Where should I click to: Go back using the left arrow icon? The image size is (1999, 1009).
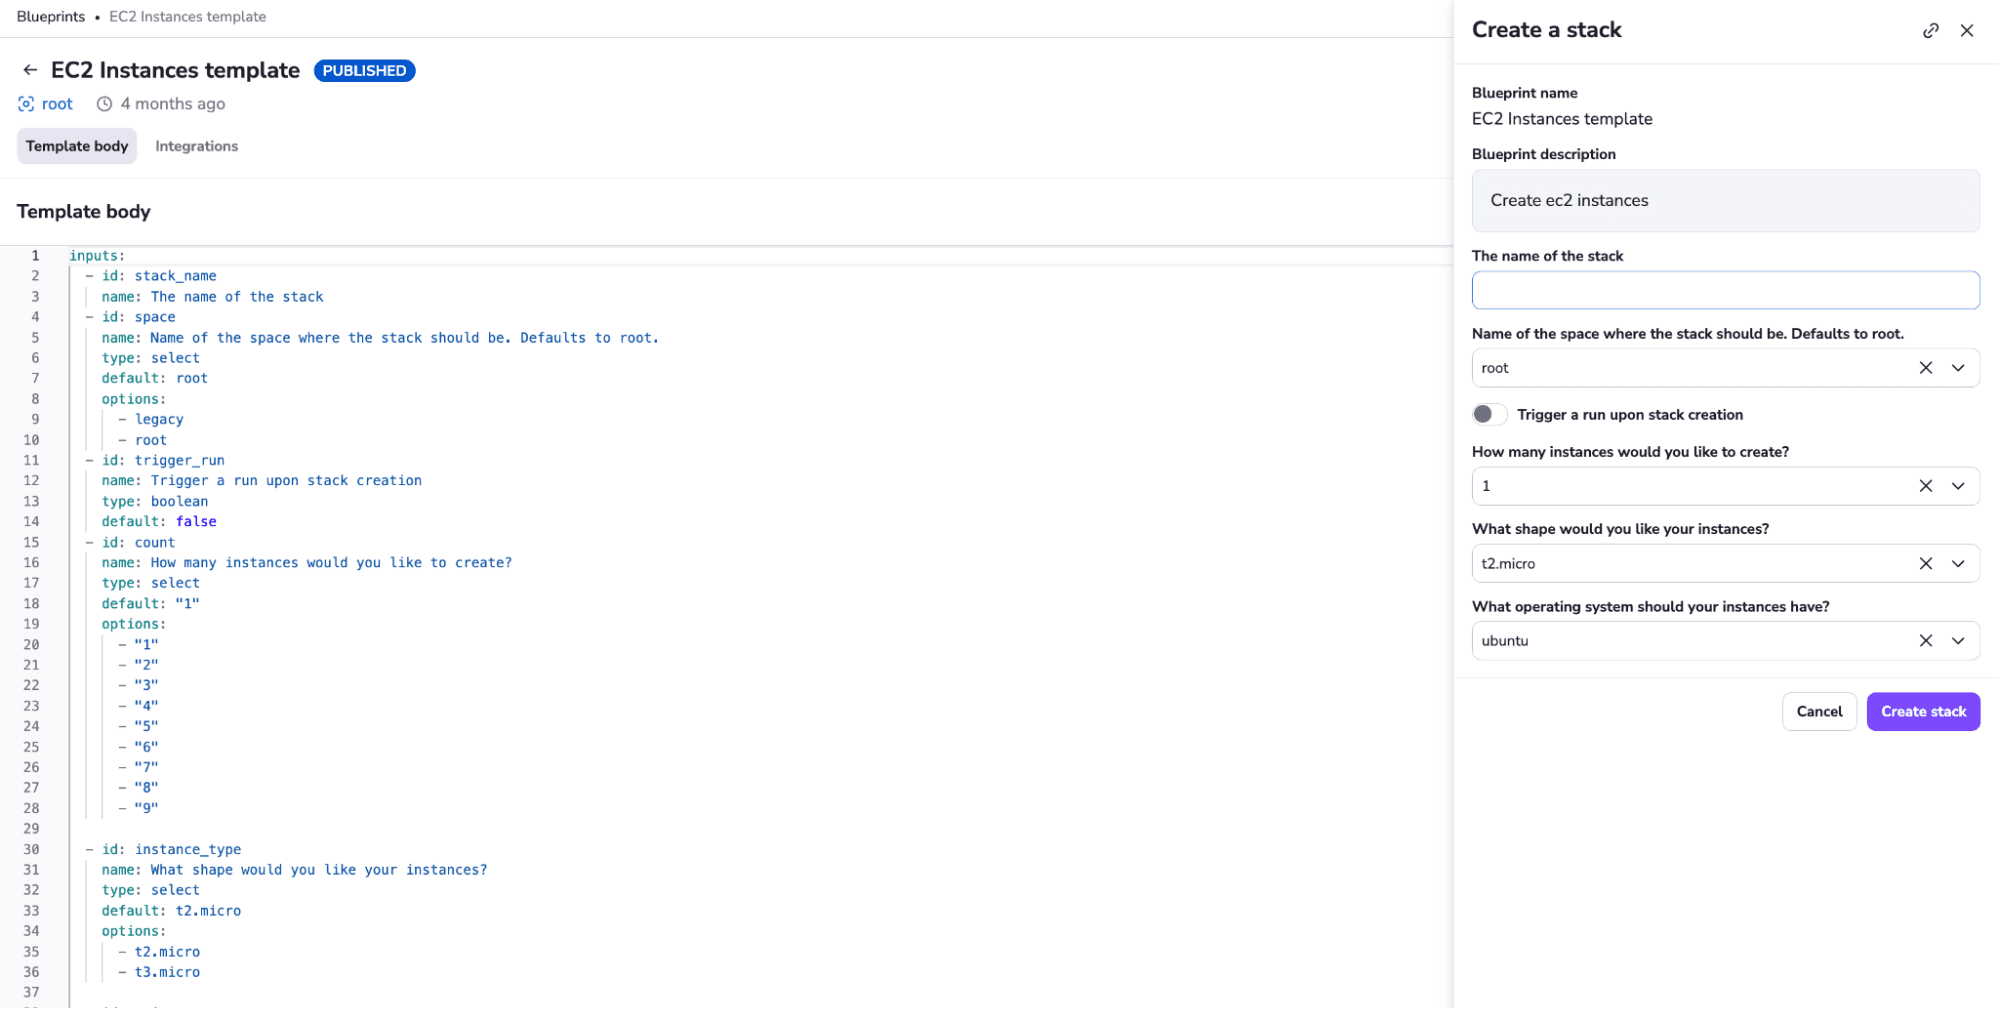[30, 70]
